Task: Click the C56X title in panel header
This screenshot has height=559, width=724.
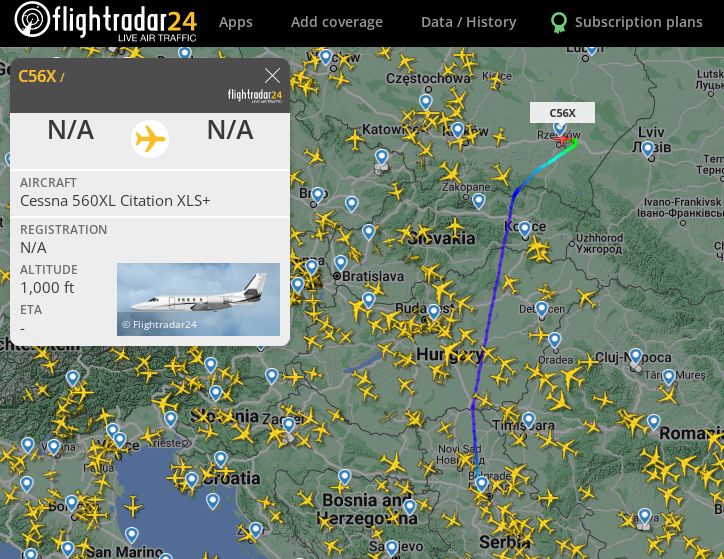Action: point(37,76)
